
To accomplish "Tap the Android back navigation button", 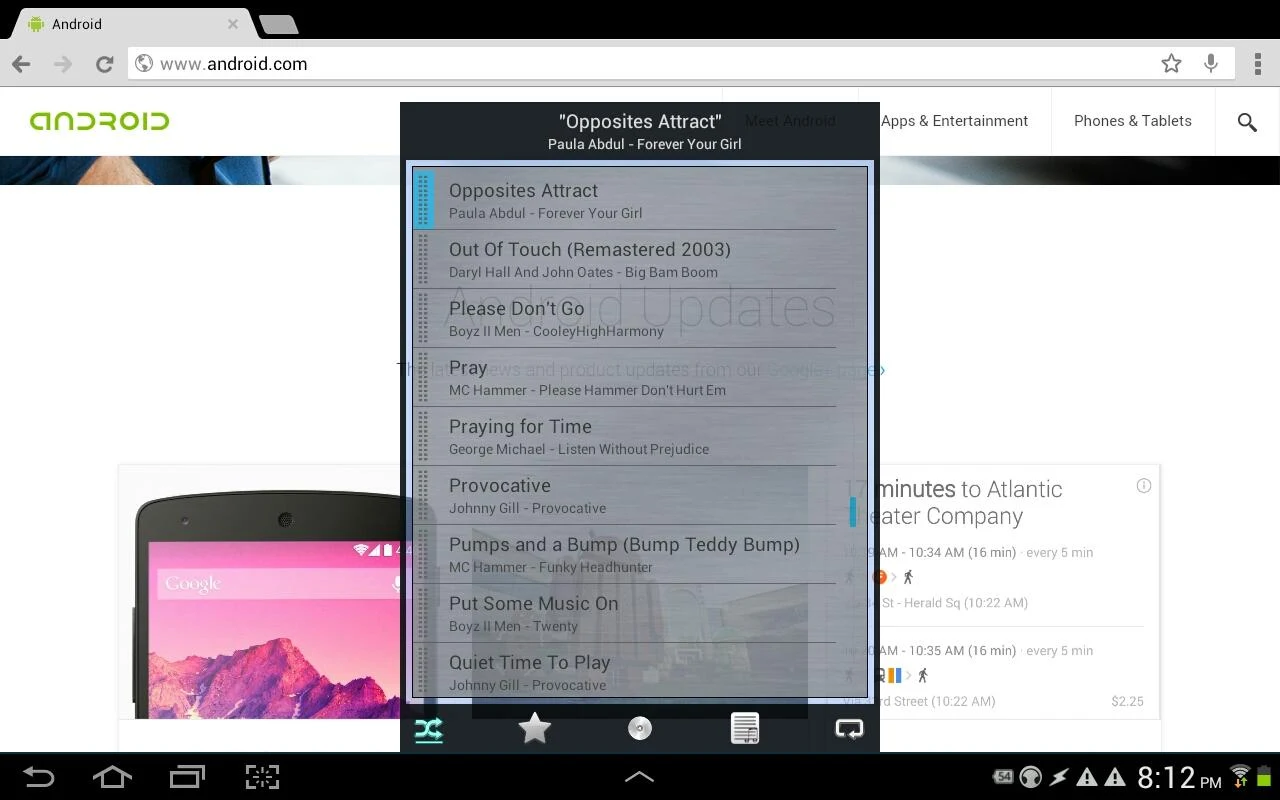I will [39, 777].
